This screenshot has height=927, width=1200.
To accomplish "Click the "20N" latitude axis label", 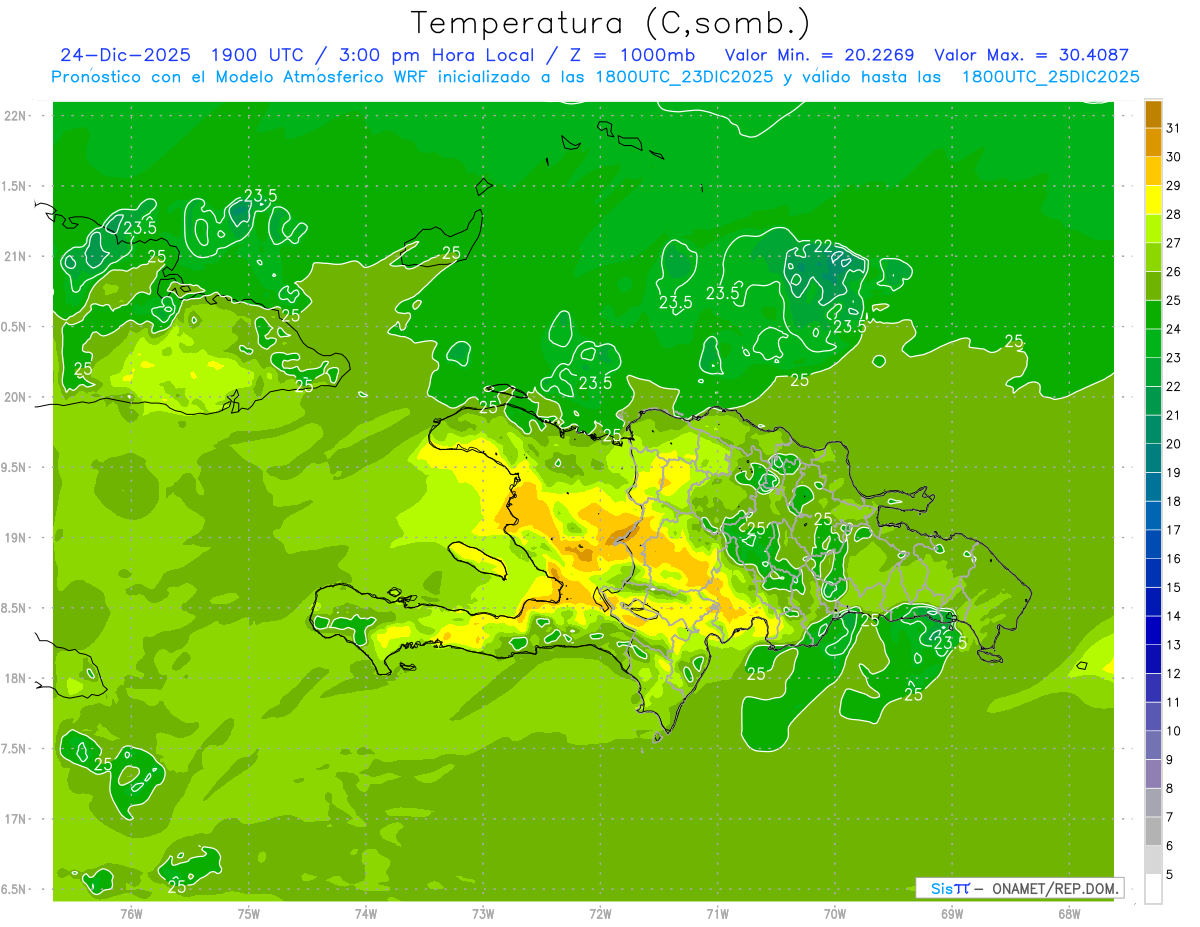I will click(x=15, y=397).
